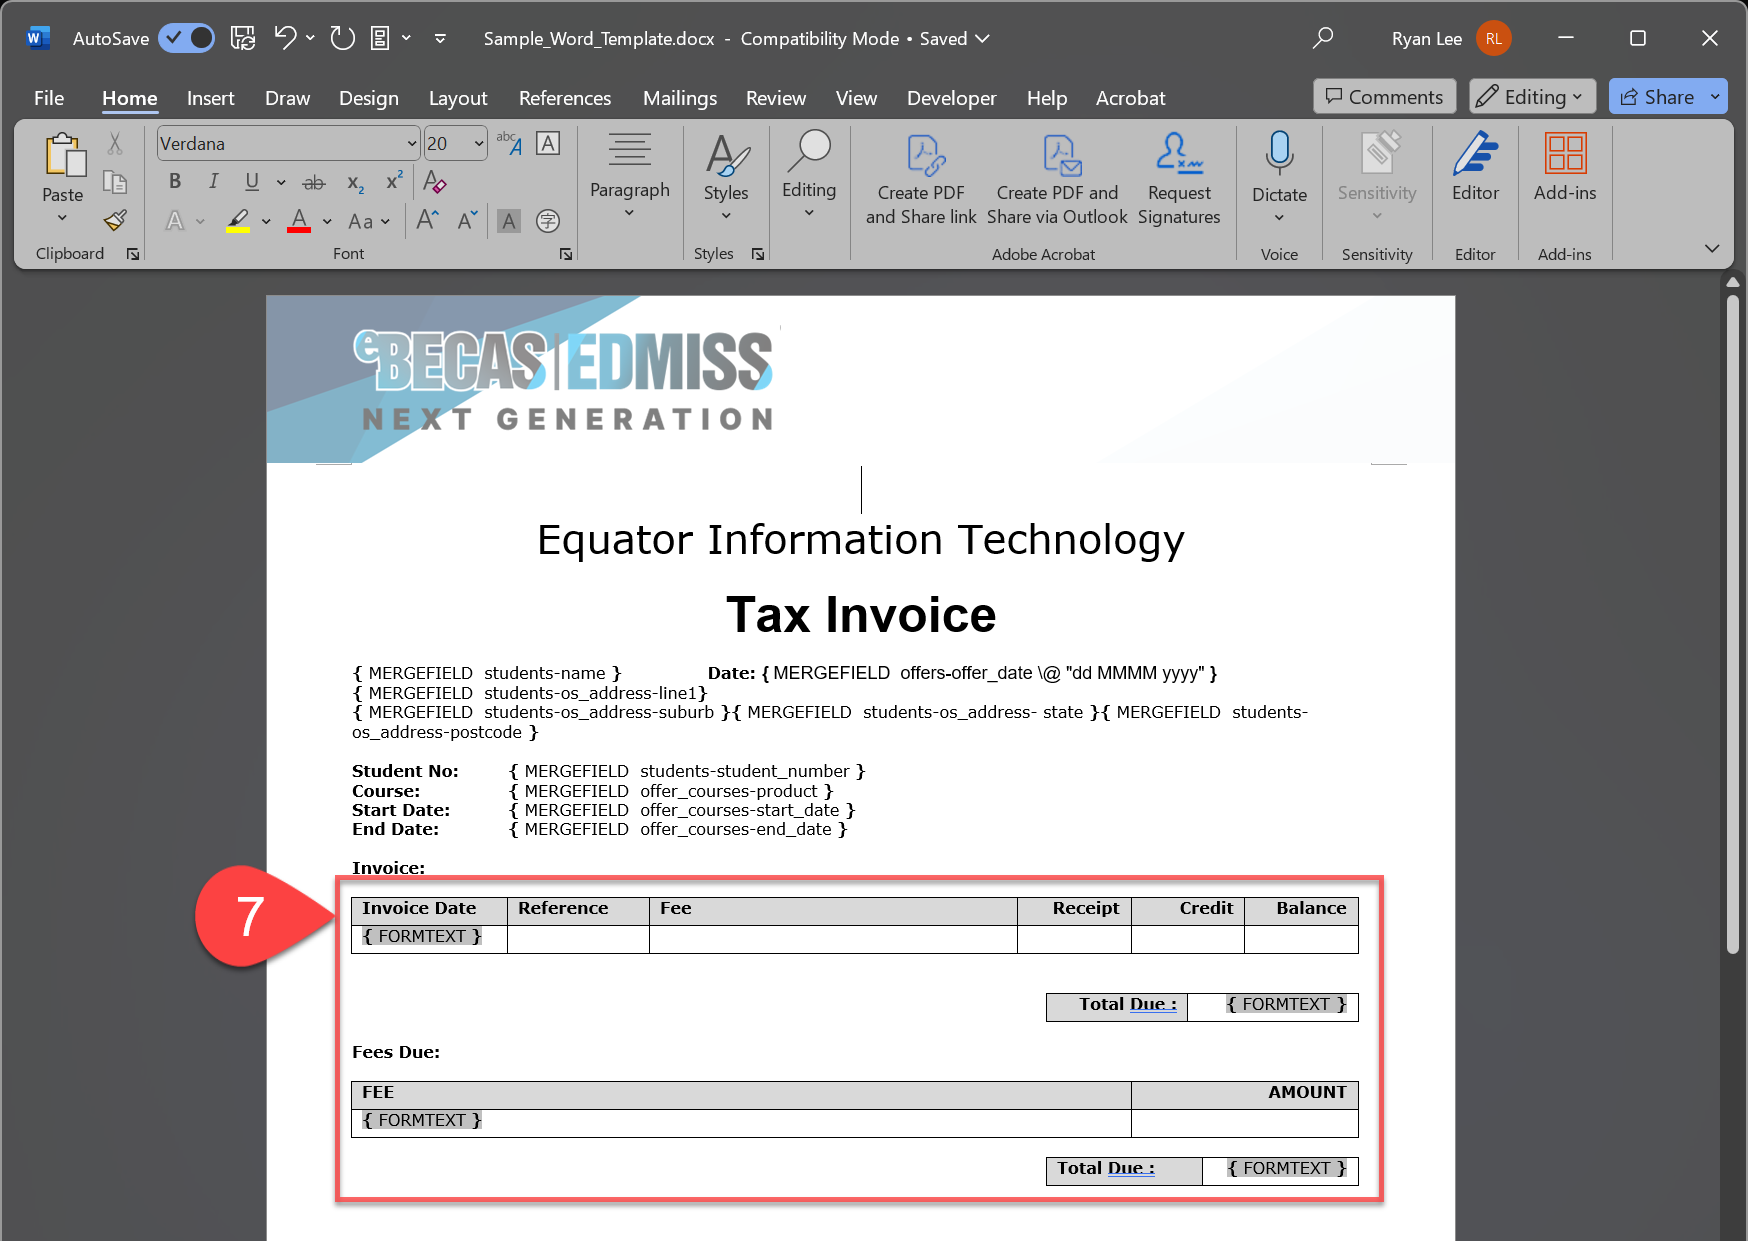
Task: Open the font name dropdown showing Verdana
Action: [x=411, y=144]
